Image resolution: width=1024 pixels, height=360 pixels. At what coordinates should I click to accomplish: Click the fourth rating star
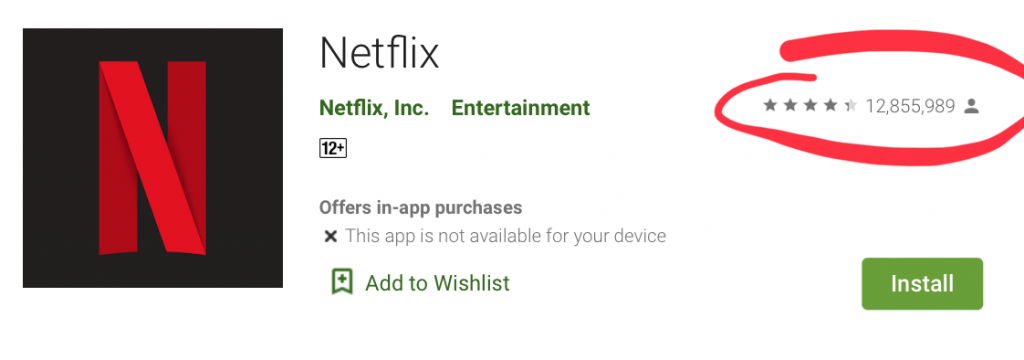(x=831, y=105)
